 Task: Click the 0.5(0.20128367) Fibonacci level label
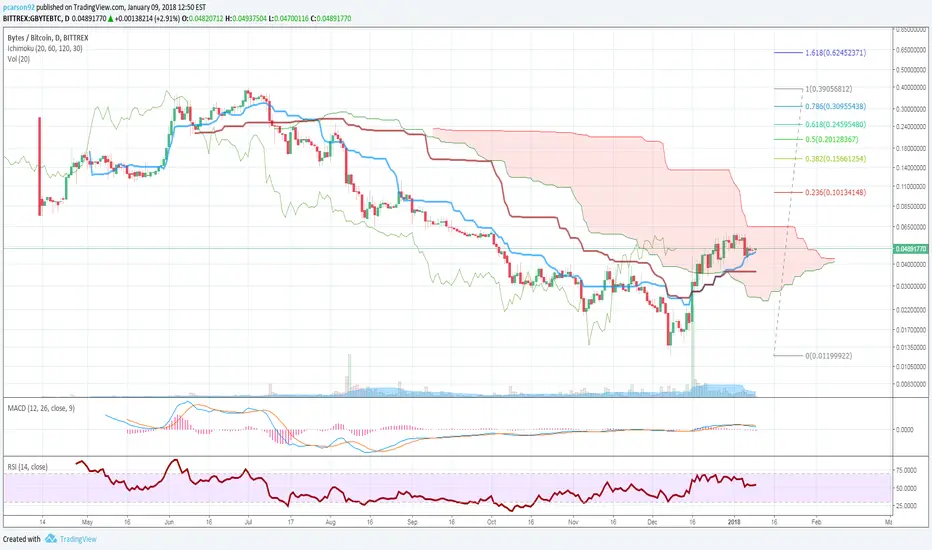pyautogui.click(x=832, y=140)
